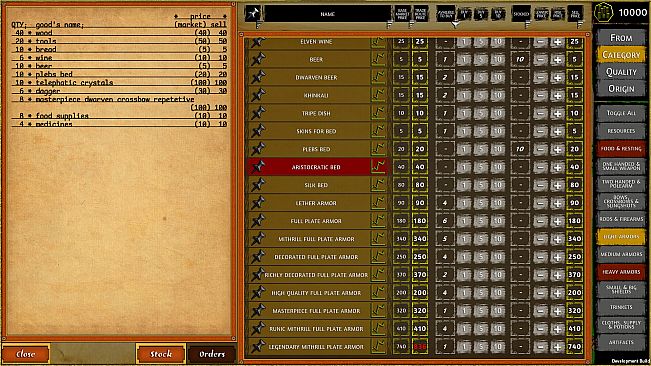Switch to the From filter tab
651x366 pixels.
(621, 38)
